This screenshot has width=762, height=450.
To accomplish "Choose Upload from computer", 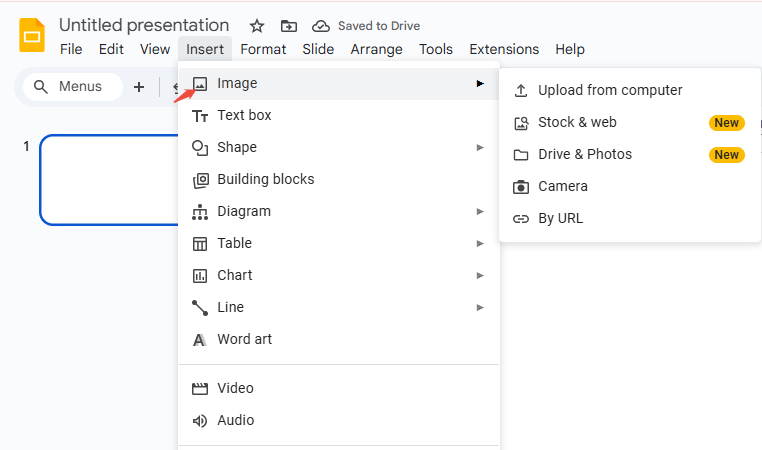I will (x=609, y=90).
